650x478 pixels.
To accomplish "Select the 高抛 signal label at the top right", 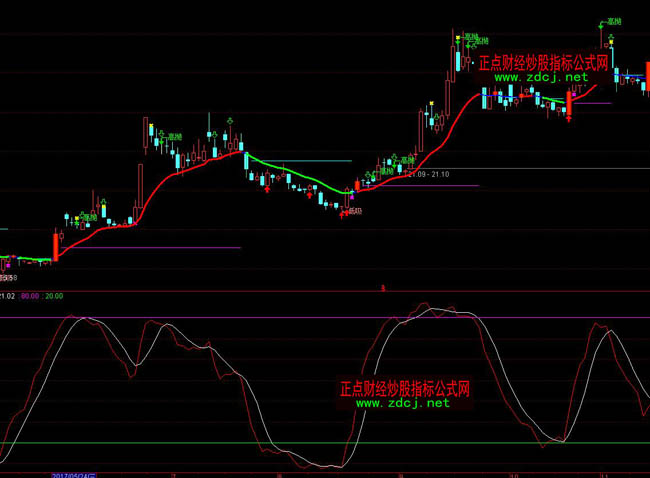I will [x=610, y=21].
